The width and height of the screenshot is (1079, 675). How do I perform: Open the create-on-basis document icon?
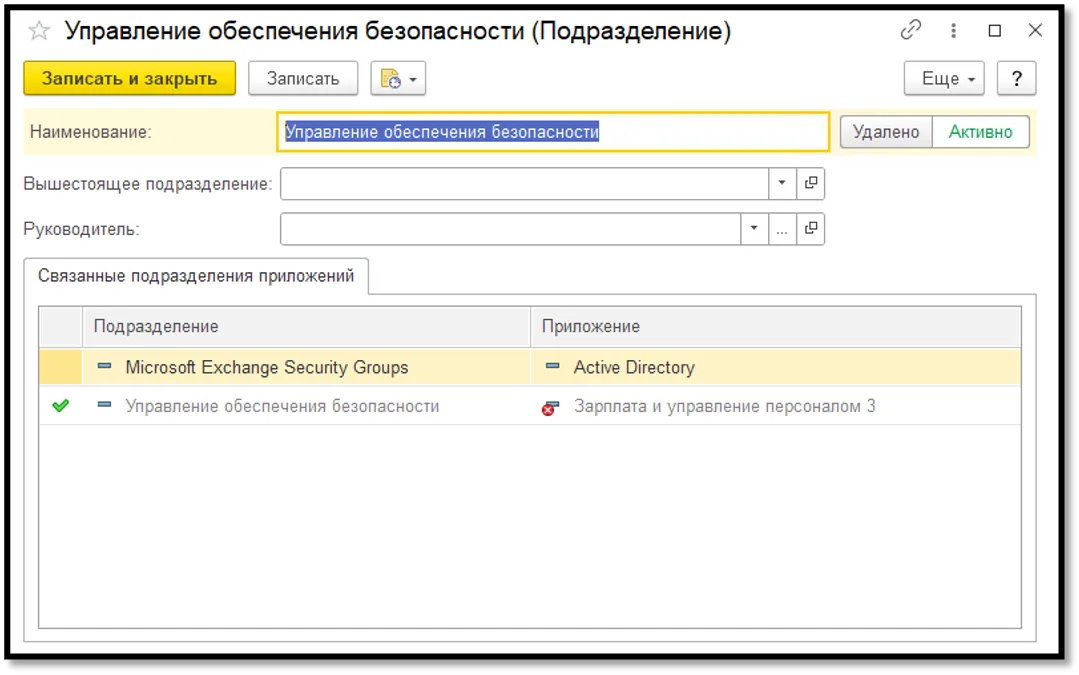pos(392,78)
